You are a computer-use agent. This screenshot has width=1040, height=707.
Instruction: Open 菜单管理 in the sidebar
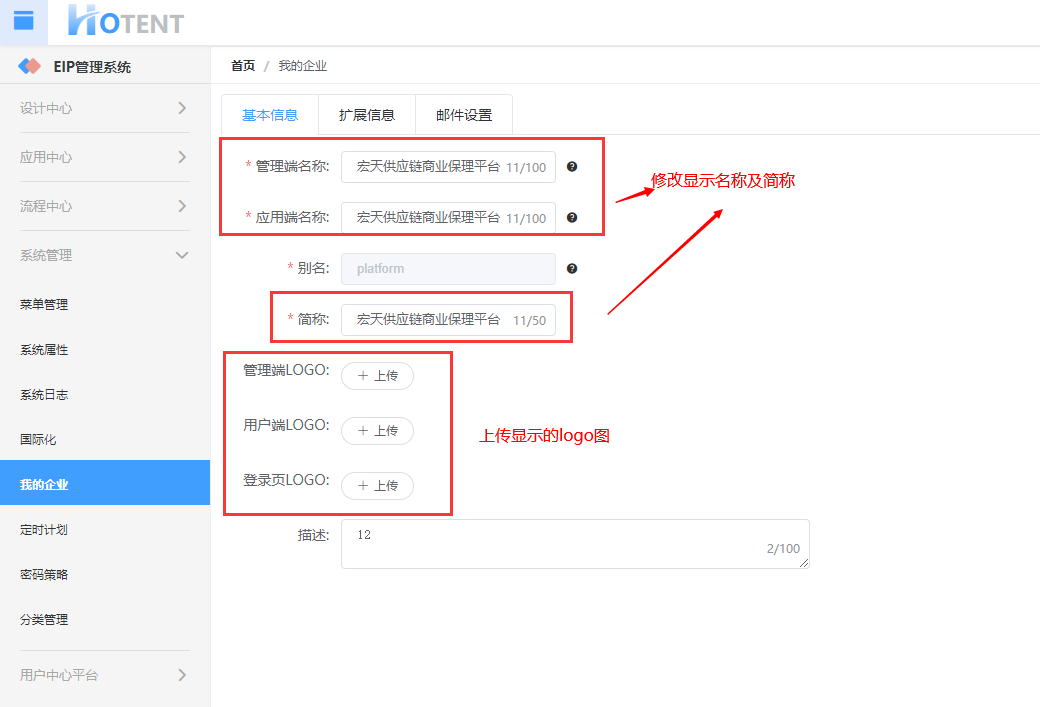tap(44, 305)
